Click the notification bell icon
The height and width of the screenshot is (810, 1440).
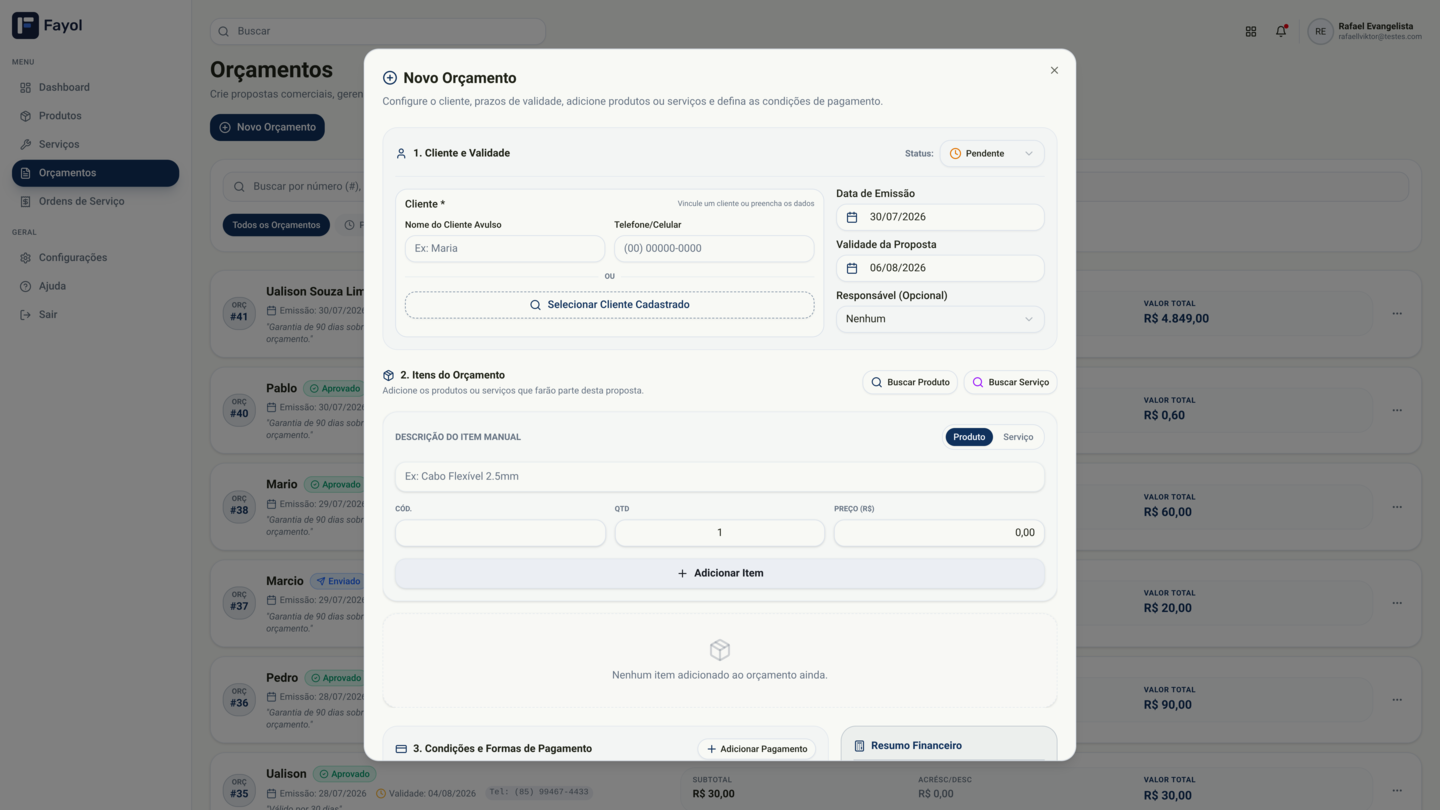1281,31
